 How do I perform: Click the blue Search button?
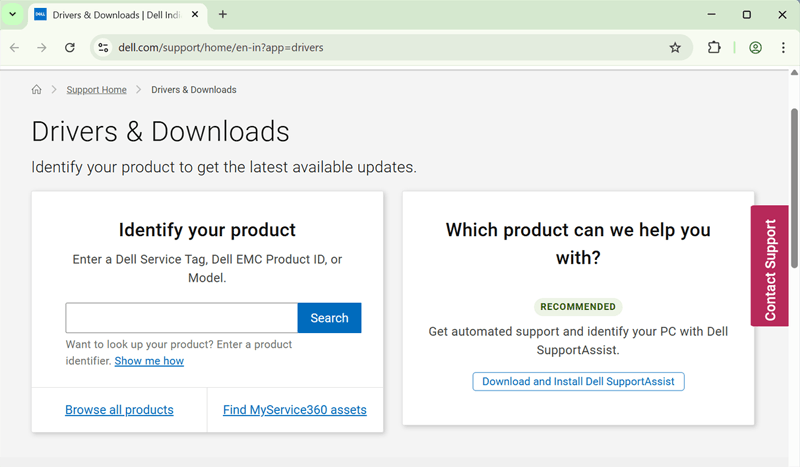[330, 318]
